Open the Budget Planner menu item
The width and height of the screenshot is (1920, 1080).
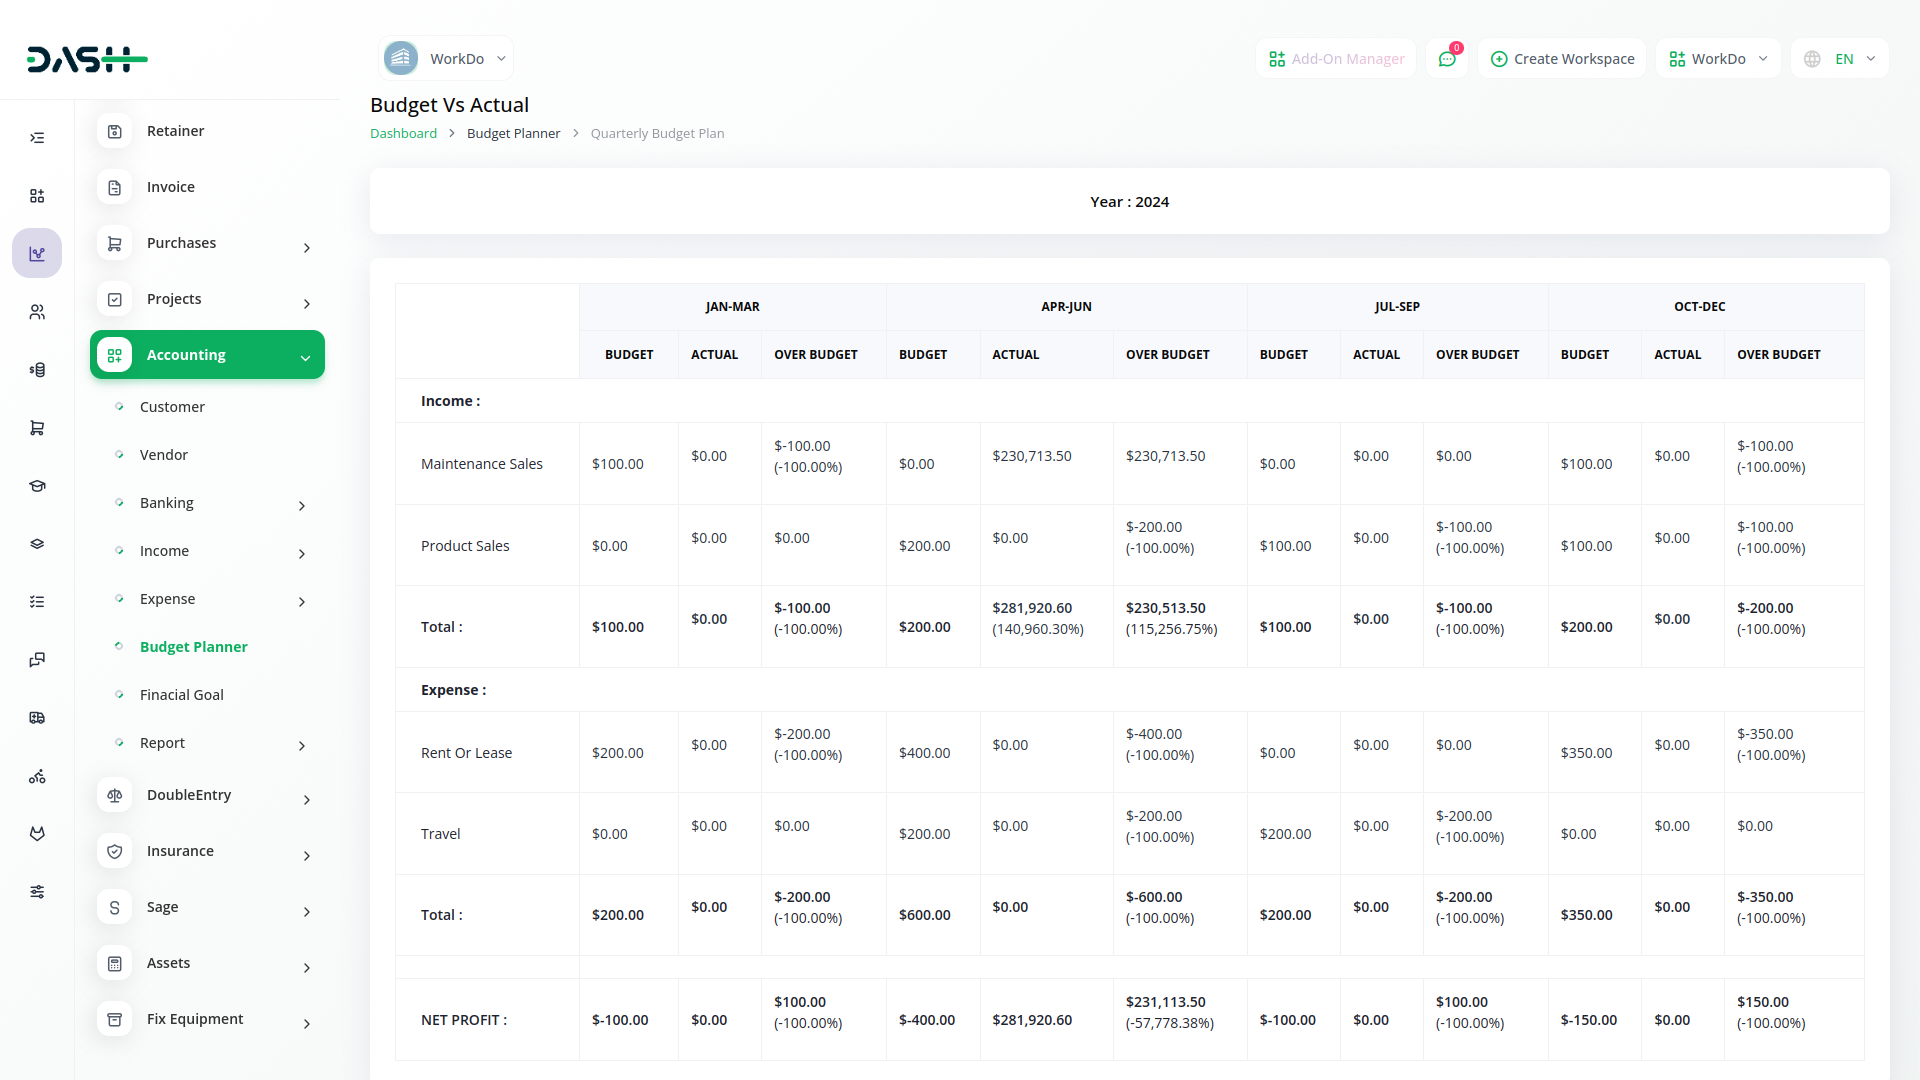pyautogui.click(x=193, y=647)
